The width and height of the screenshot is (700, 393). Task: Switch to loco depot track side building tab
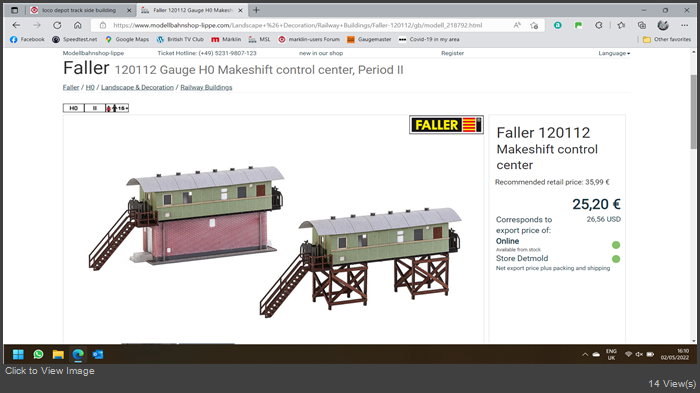coord(79,10)
